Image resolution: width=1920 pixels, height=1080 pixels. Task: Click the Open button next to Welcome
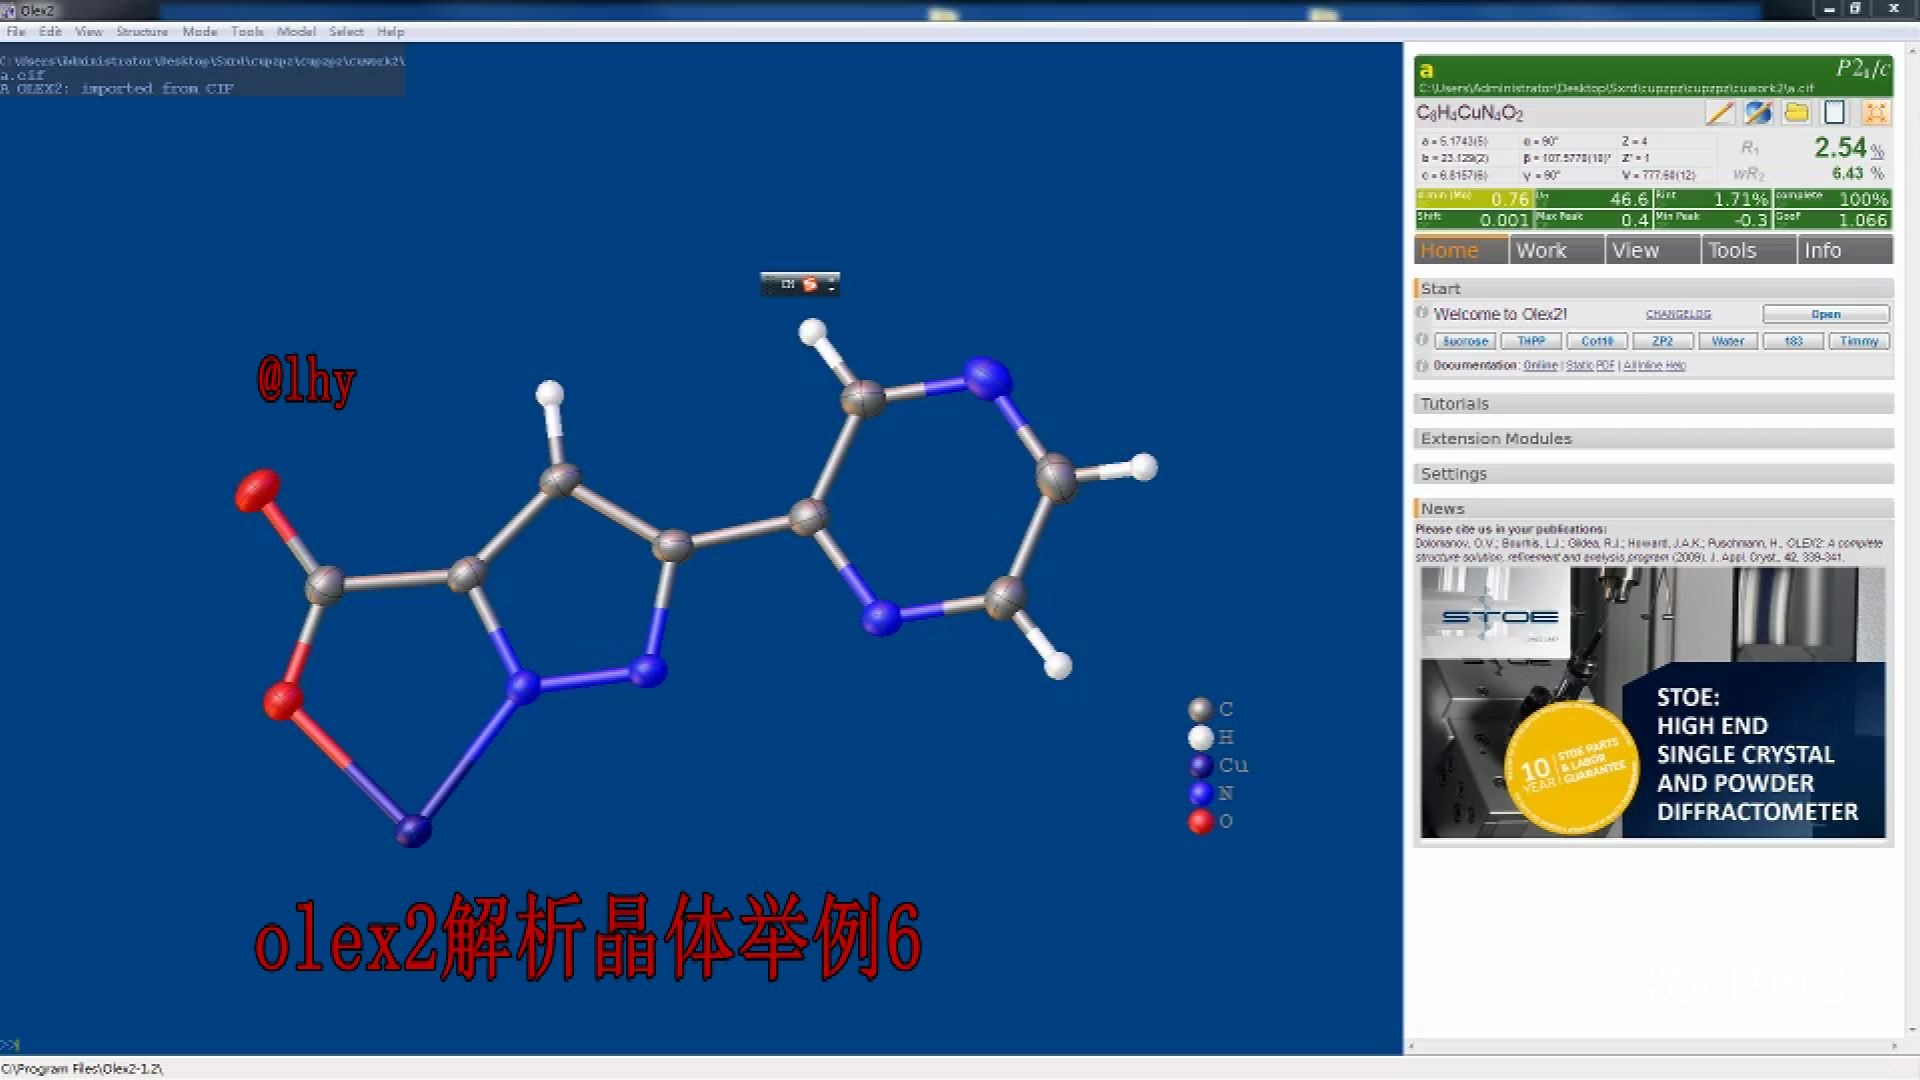coord(1826,313)
